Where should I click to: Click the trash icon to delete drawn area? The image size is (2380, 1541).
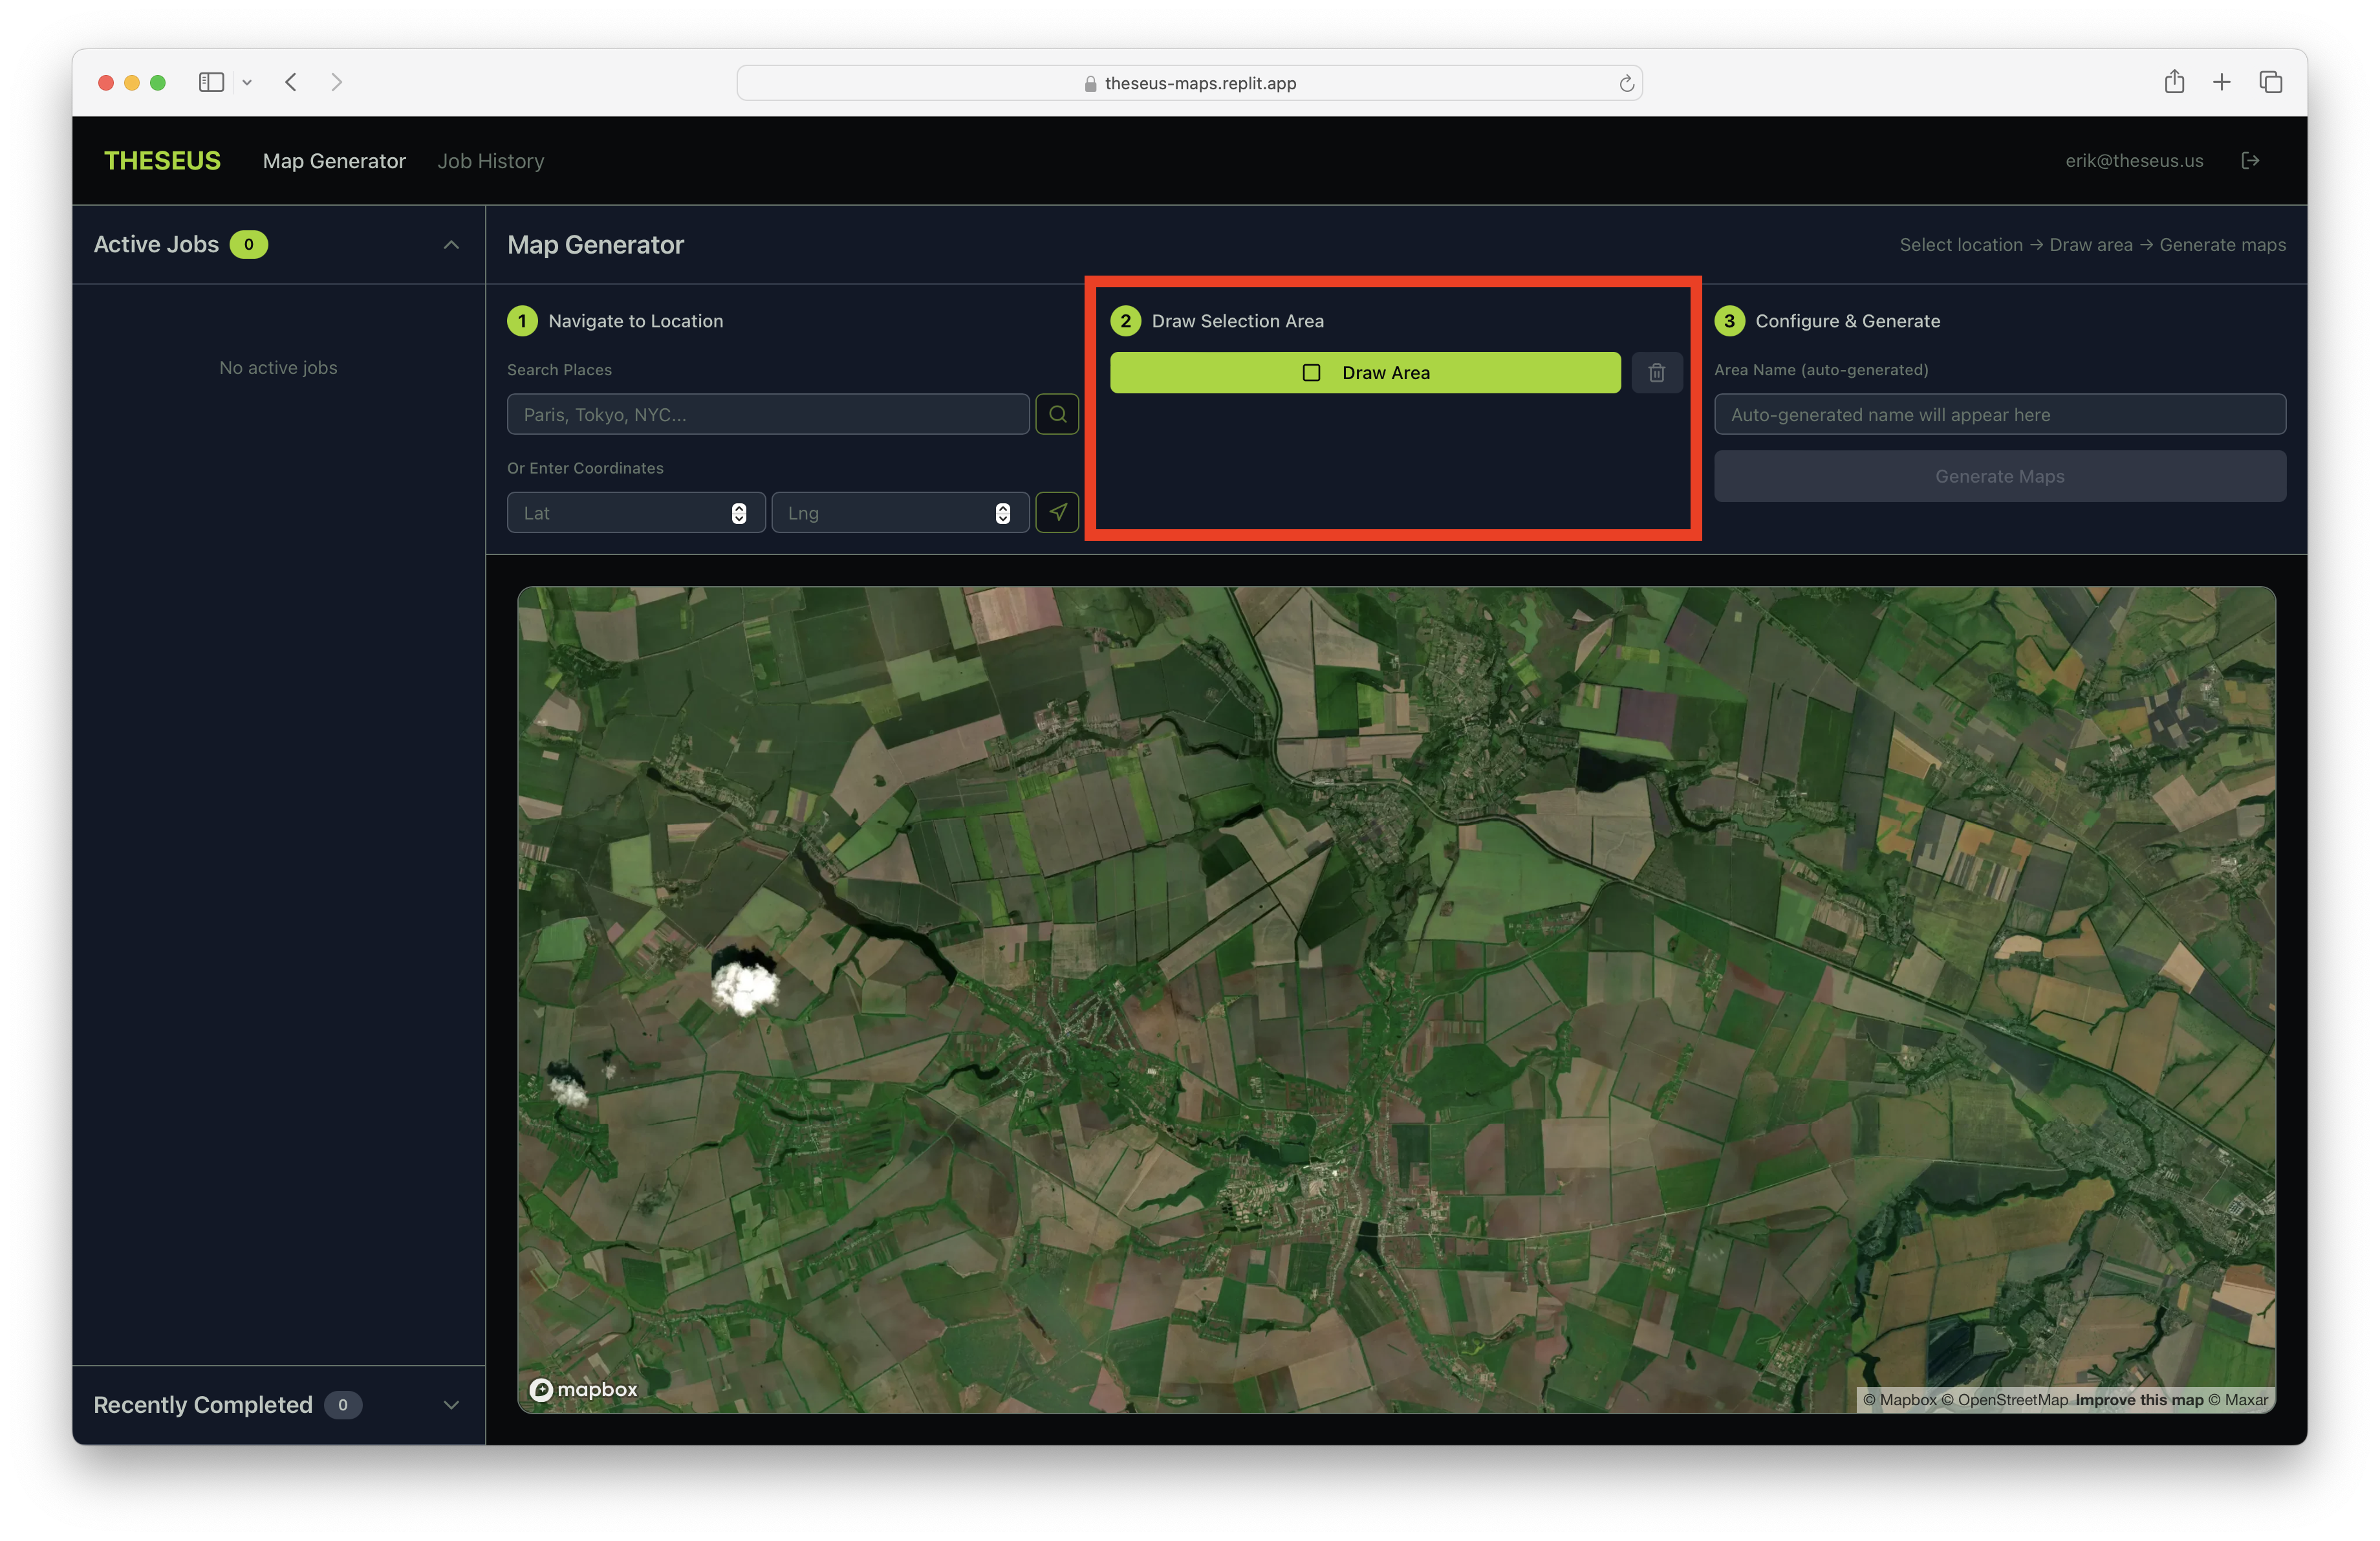[1656, 372]
